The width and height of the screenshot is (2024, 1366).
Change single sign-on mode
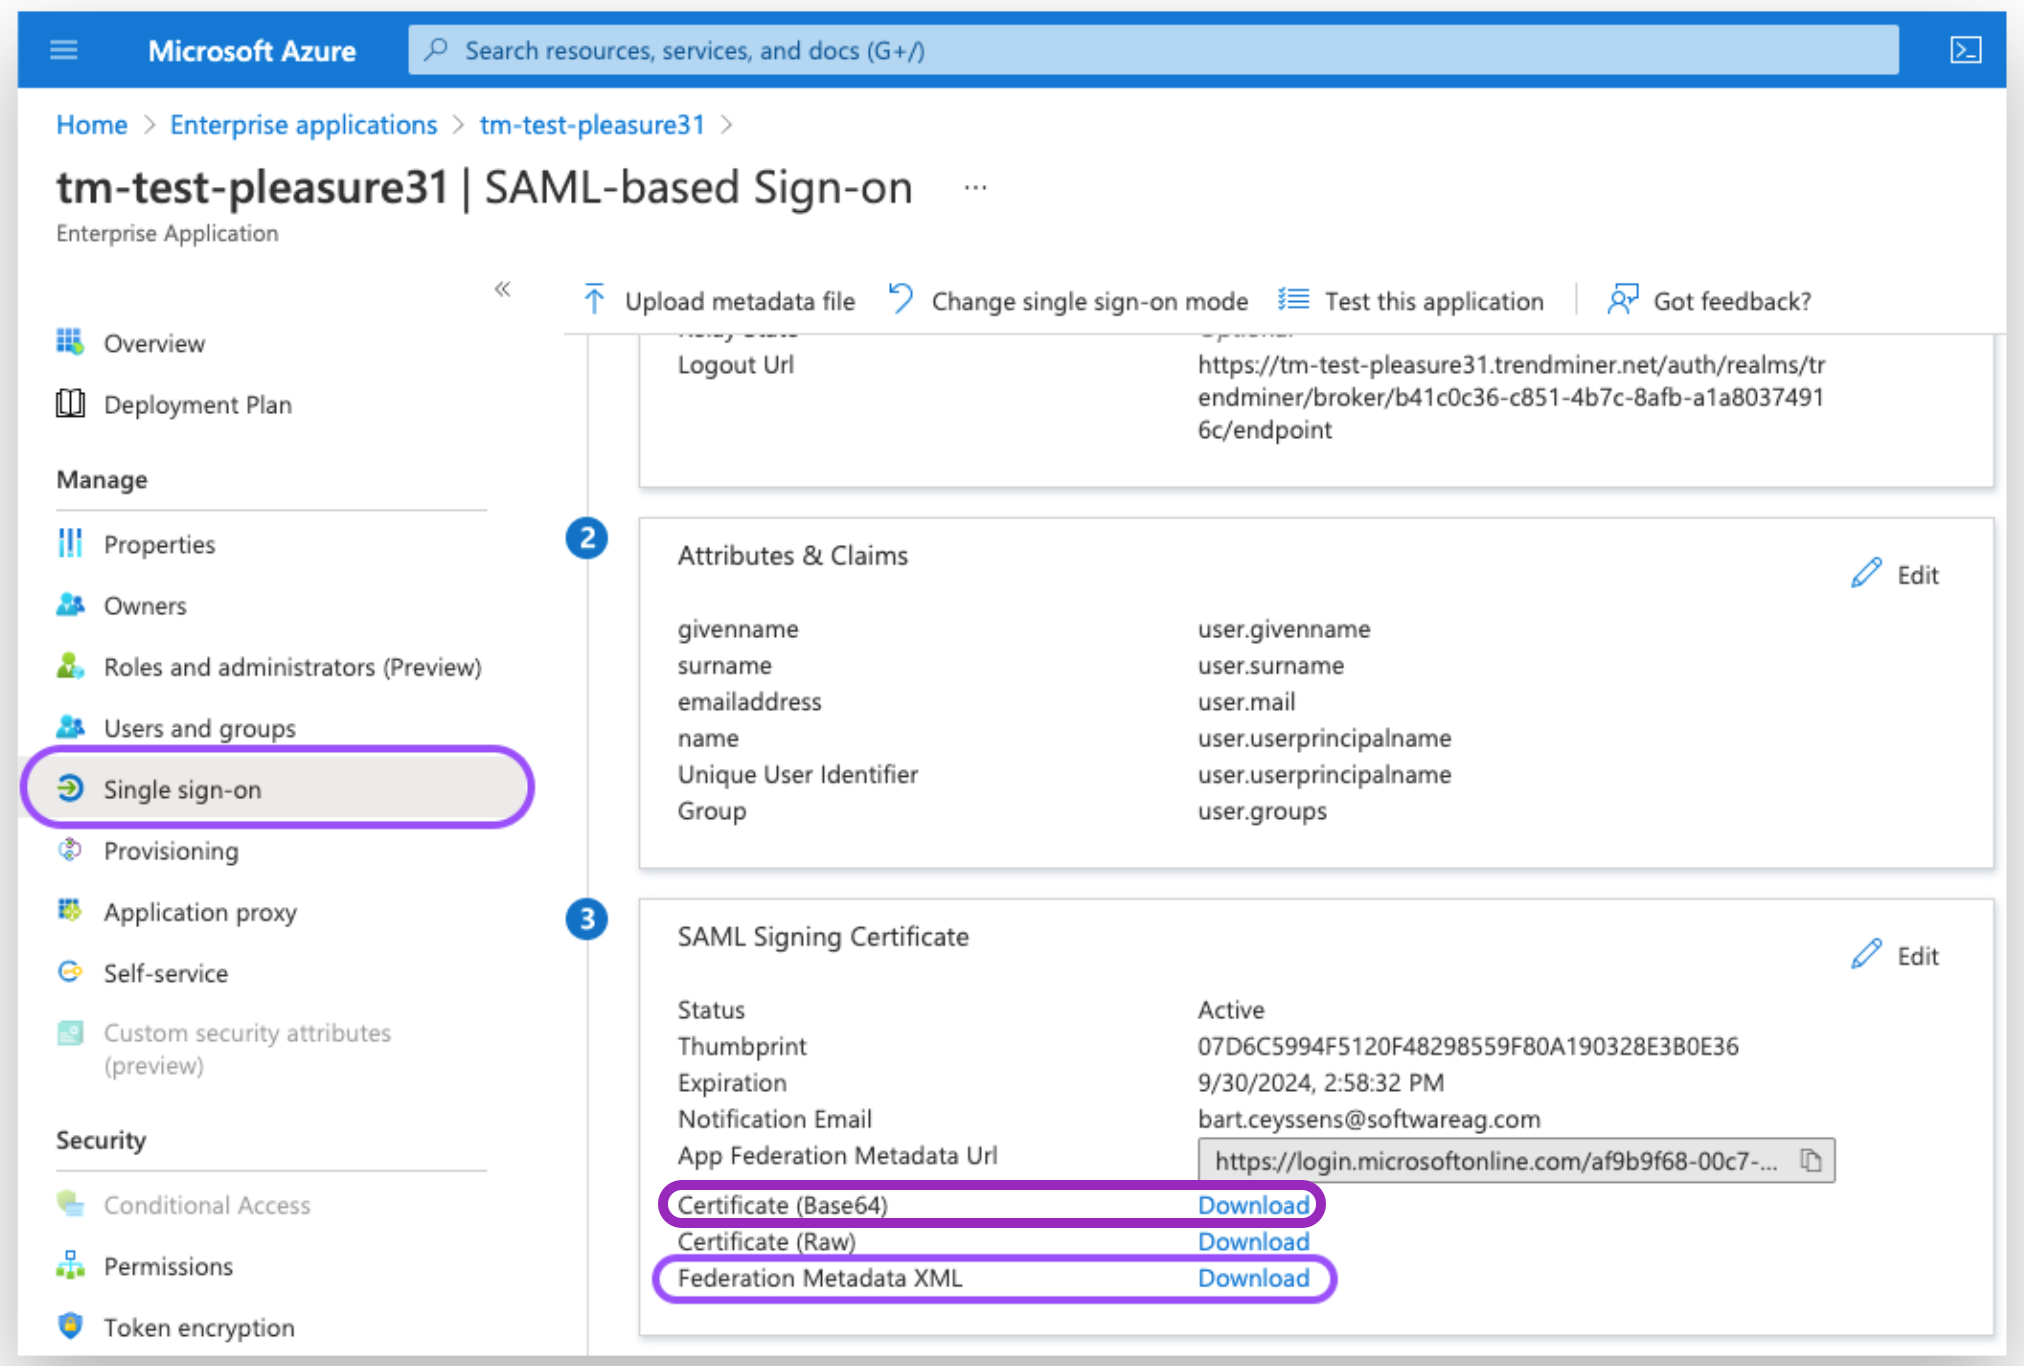tap(1088, 300)
